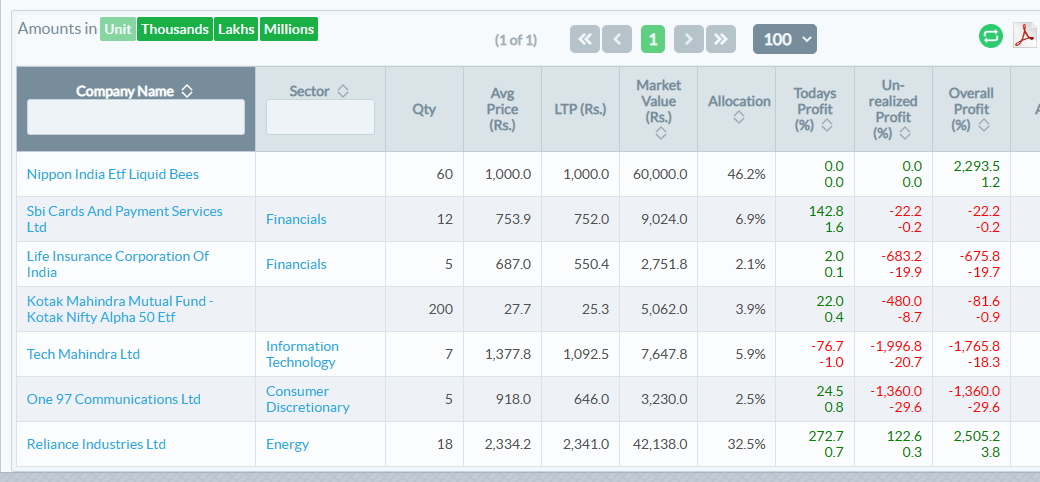Screen dimensions: 1040x482
Task: Go to next page arrow
Action: point(688,39)
